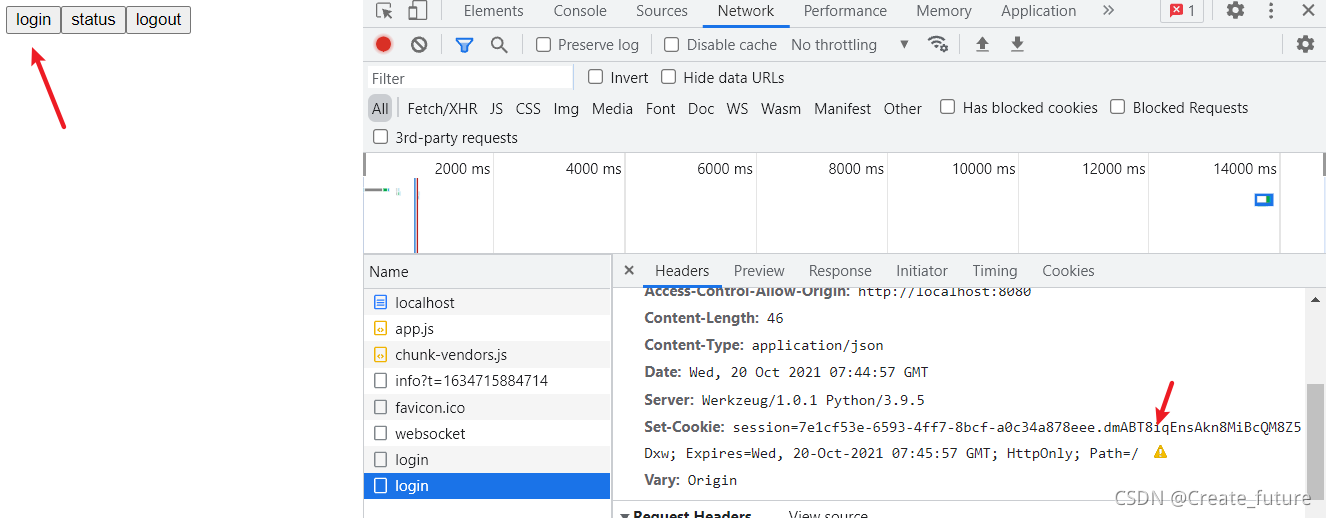Image resolution: width=1326 pixels, height=518 pixels.
Task: Show more DevTools tabs via chevrons
Action: pos(1108,11)
